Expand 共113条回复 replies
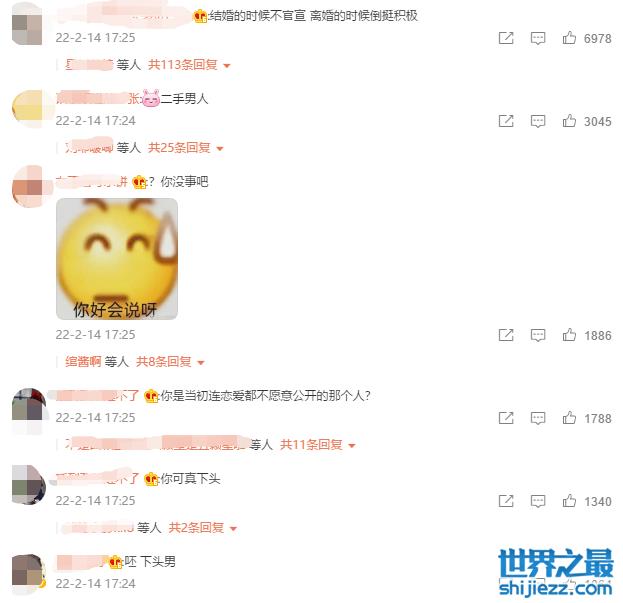 [189, 65]
